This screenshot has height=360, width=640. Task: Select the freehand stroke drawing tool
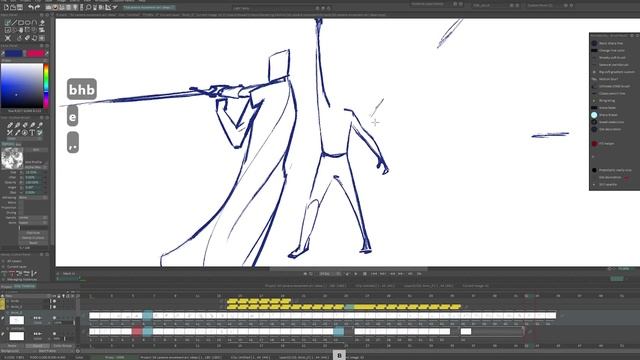8,22
